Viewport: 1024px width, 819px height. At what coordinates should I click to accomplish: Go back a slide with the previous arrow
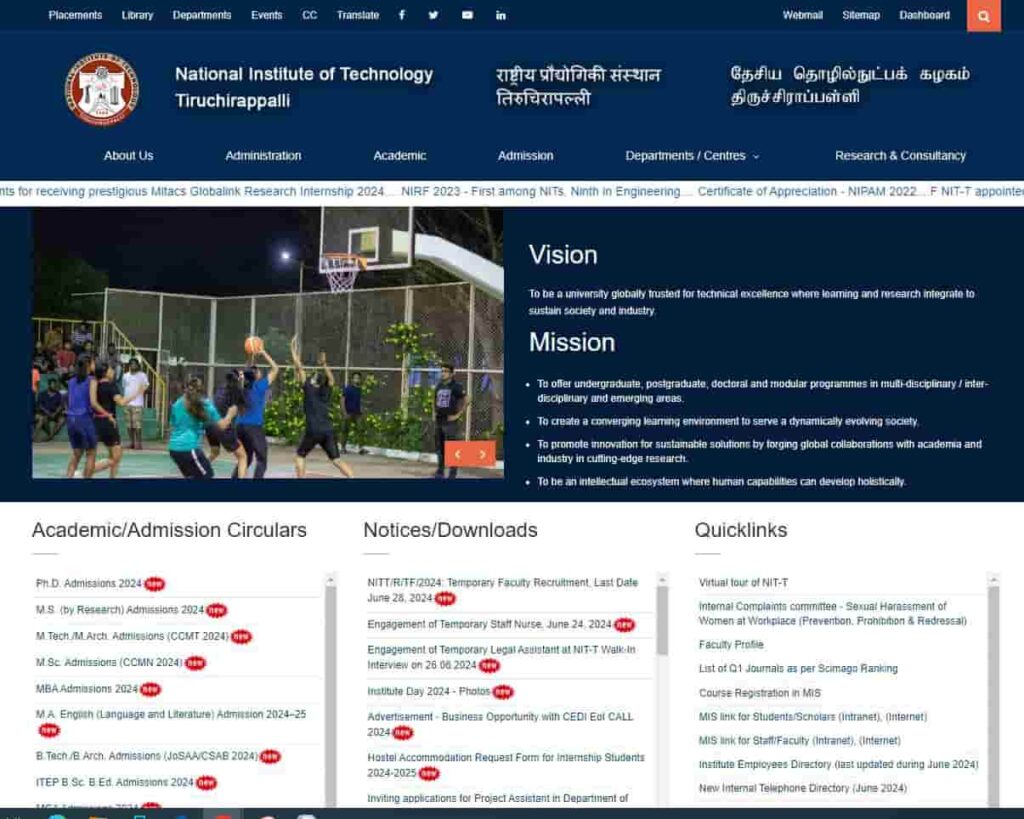(457, 453)
